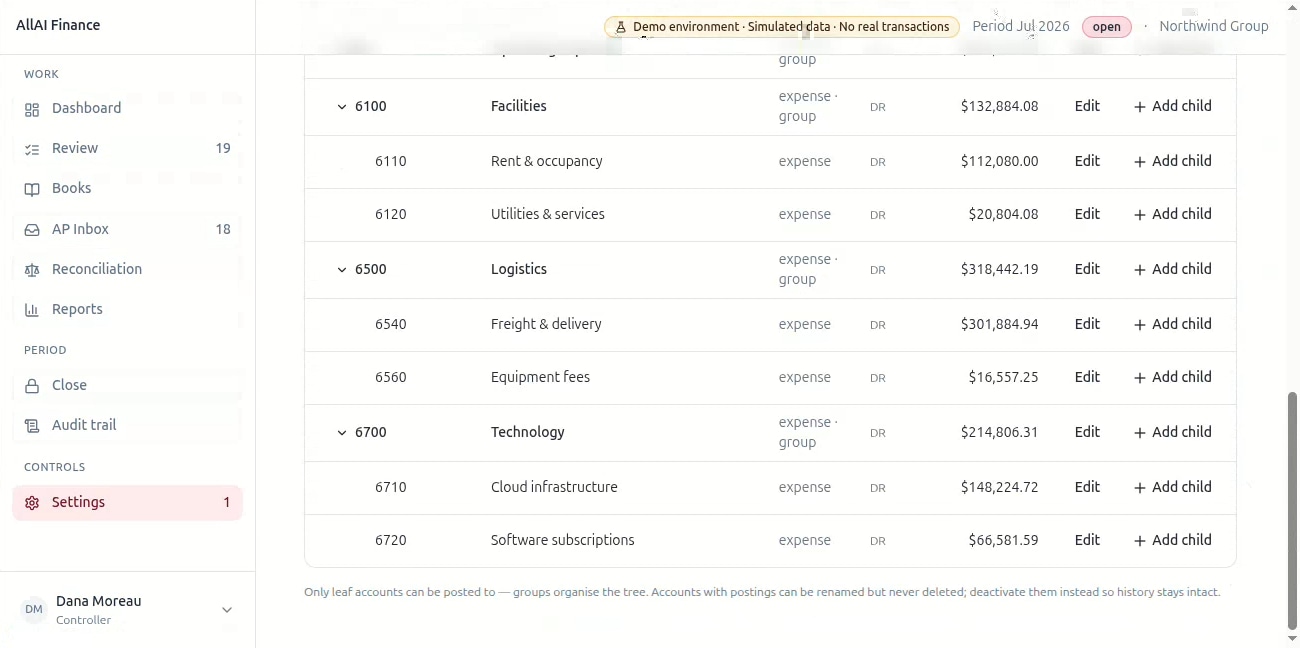1300x648 pixels.
Task: Click the Books open-book icon
Action: click(x=32, y=189)
